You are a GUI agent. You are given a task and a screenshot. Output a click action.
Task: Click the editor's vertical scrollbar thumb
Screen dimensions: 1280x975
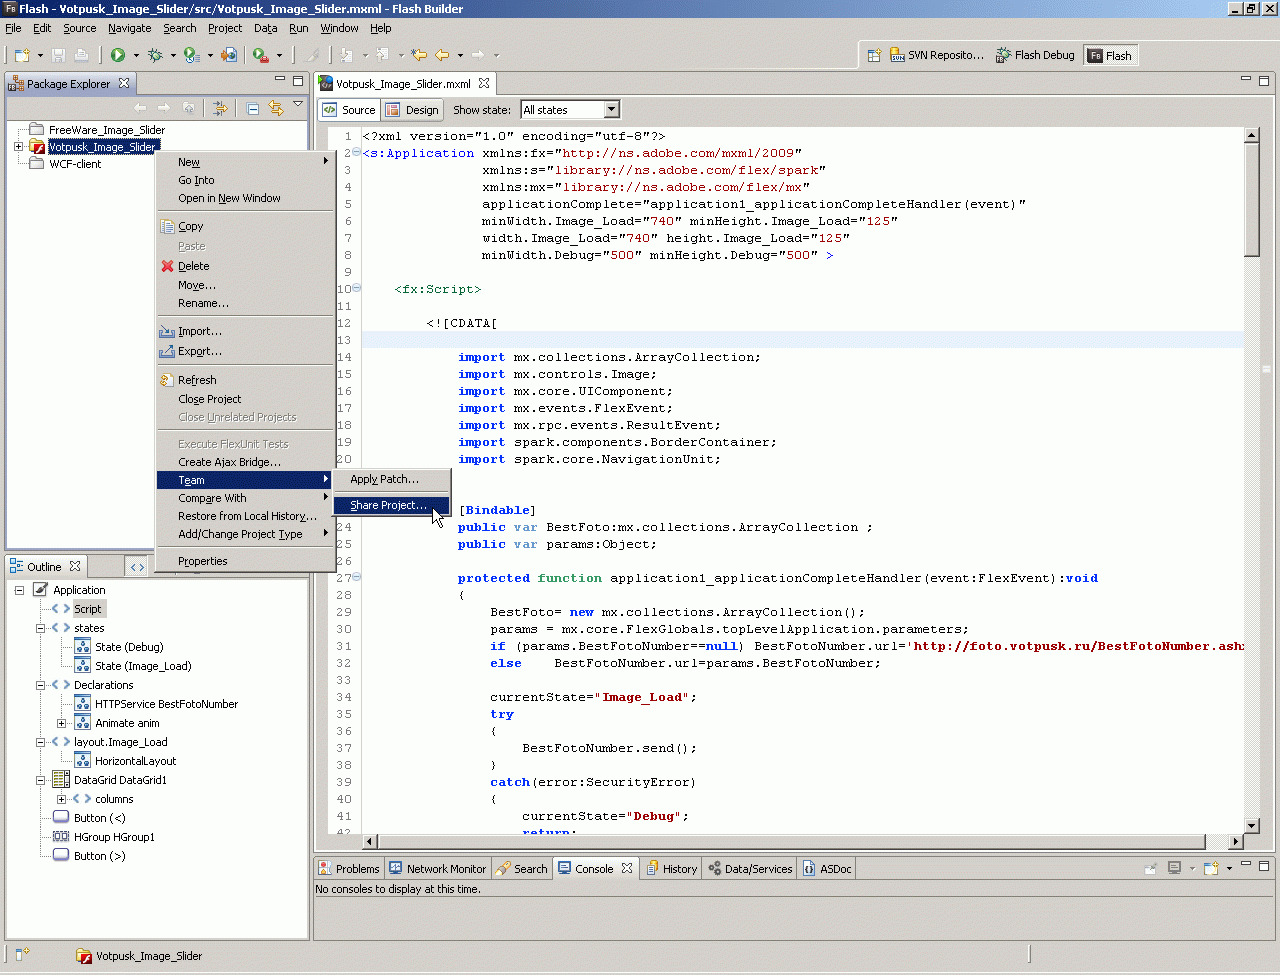[x=1251, y=200]
